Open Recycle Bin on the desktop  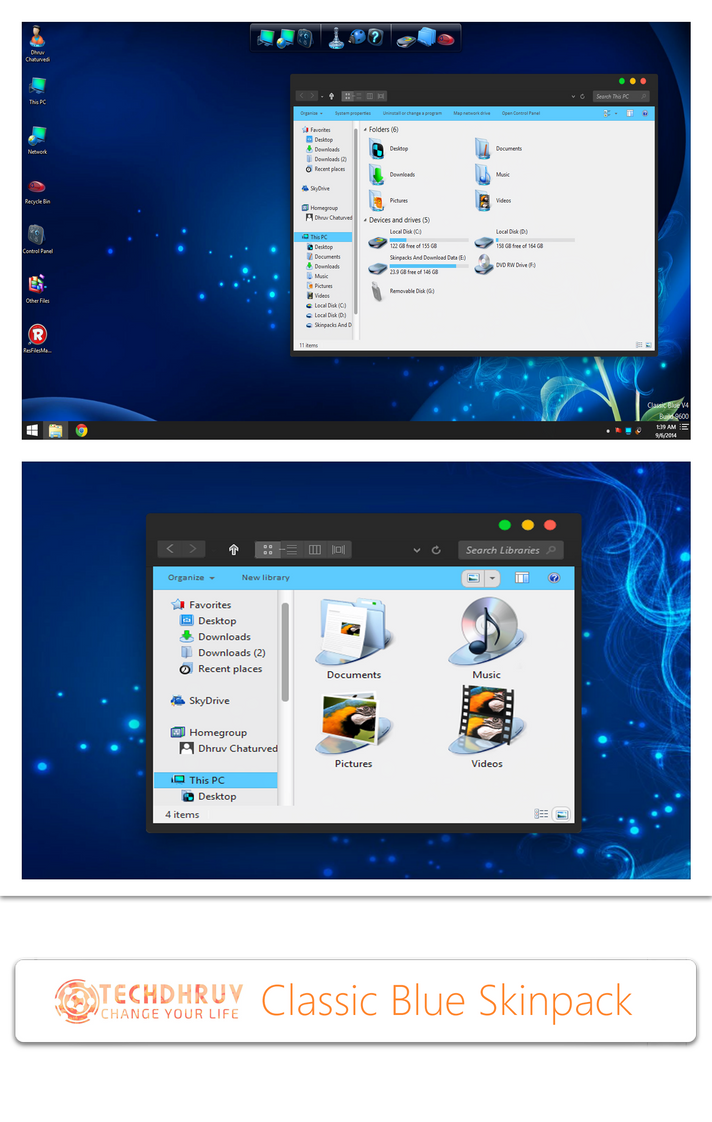[x=37, y=189]
